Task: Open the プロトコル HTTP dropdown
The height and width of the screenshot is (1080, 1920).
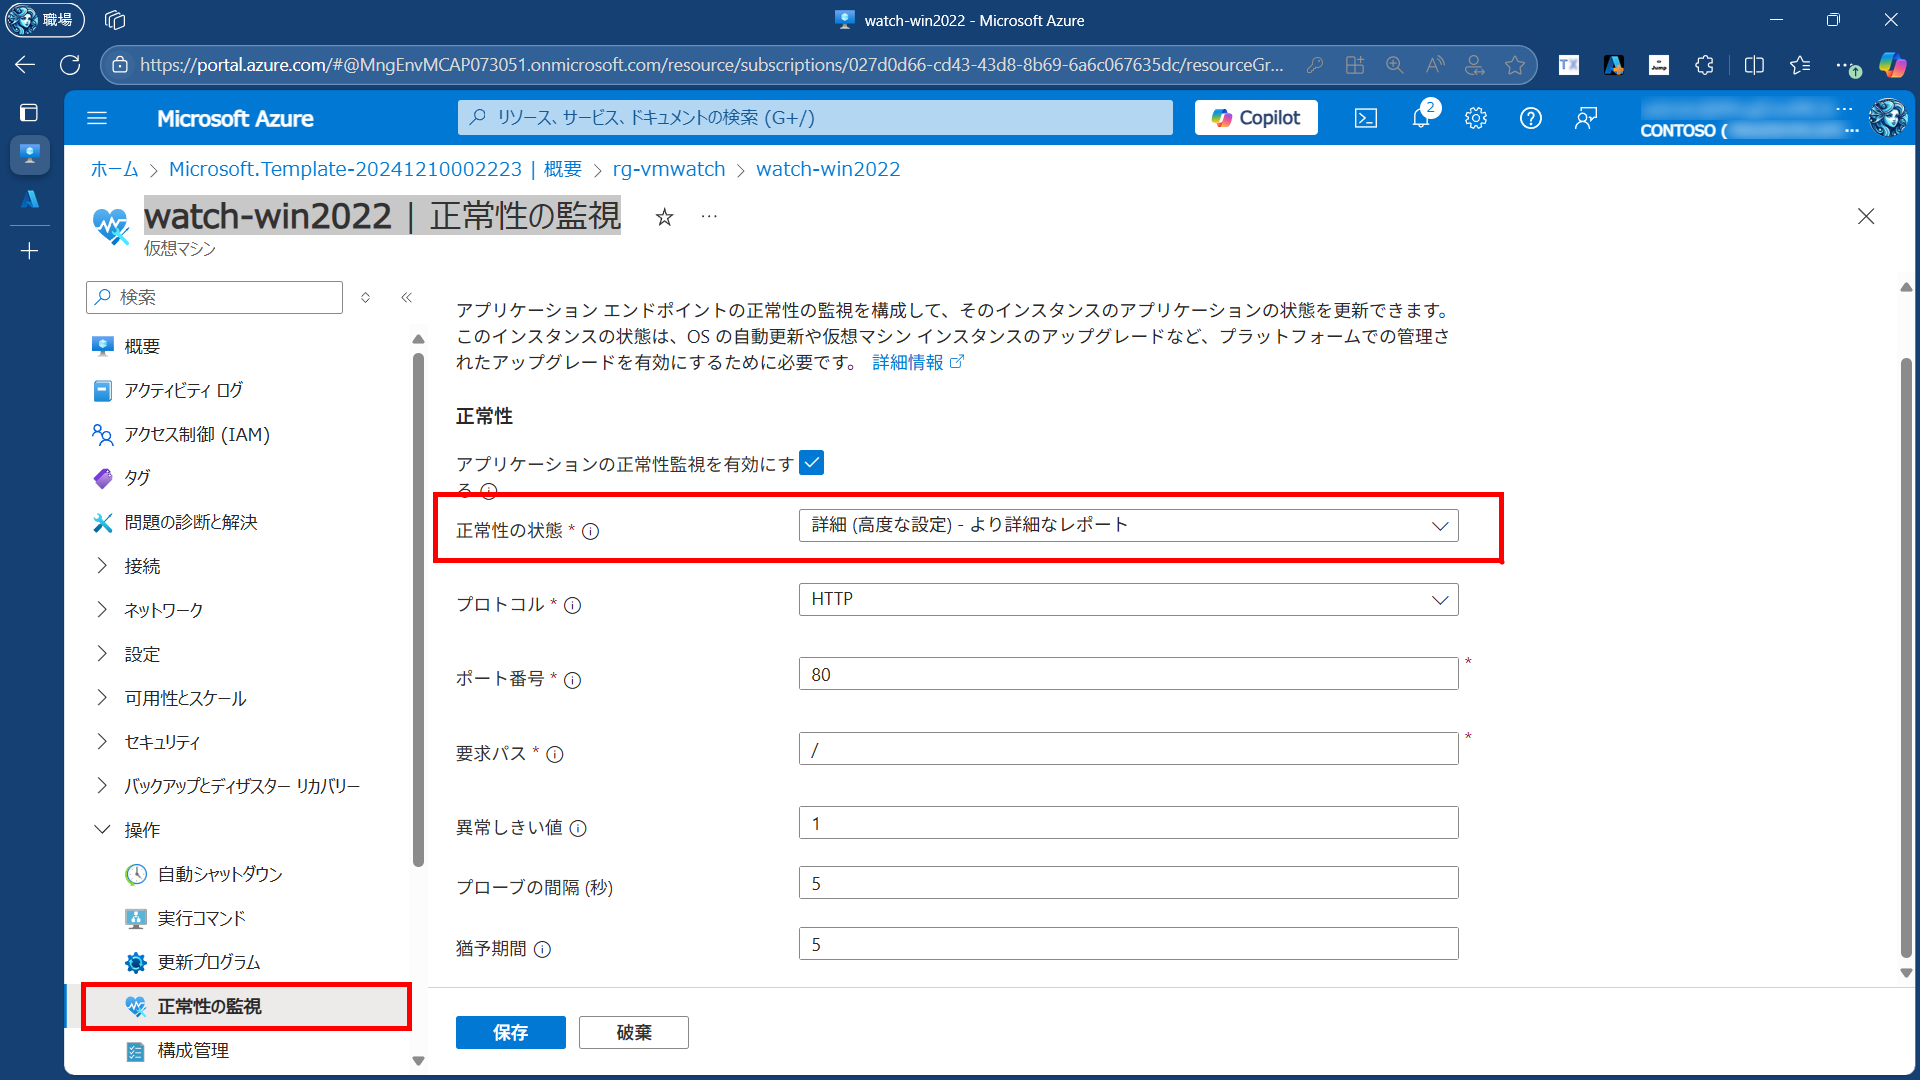Action: click(x=1127, y=600)
